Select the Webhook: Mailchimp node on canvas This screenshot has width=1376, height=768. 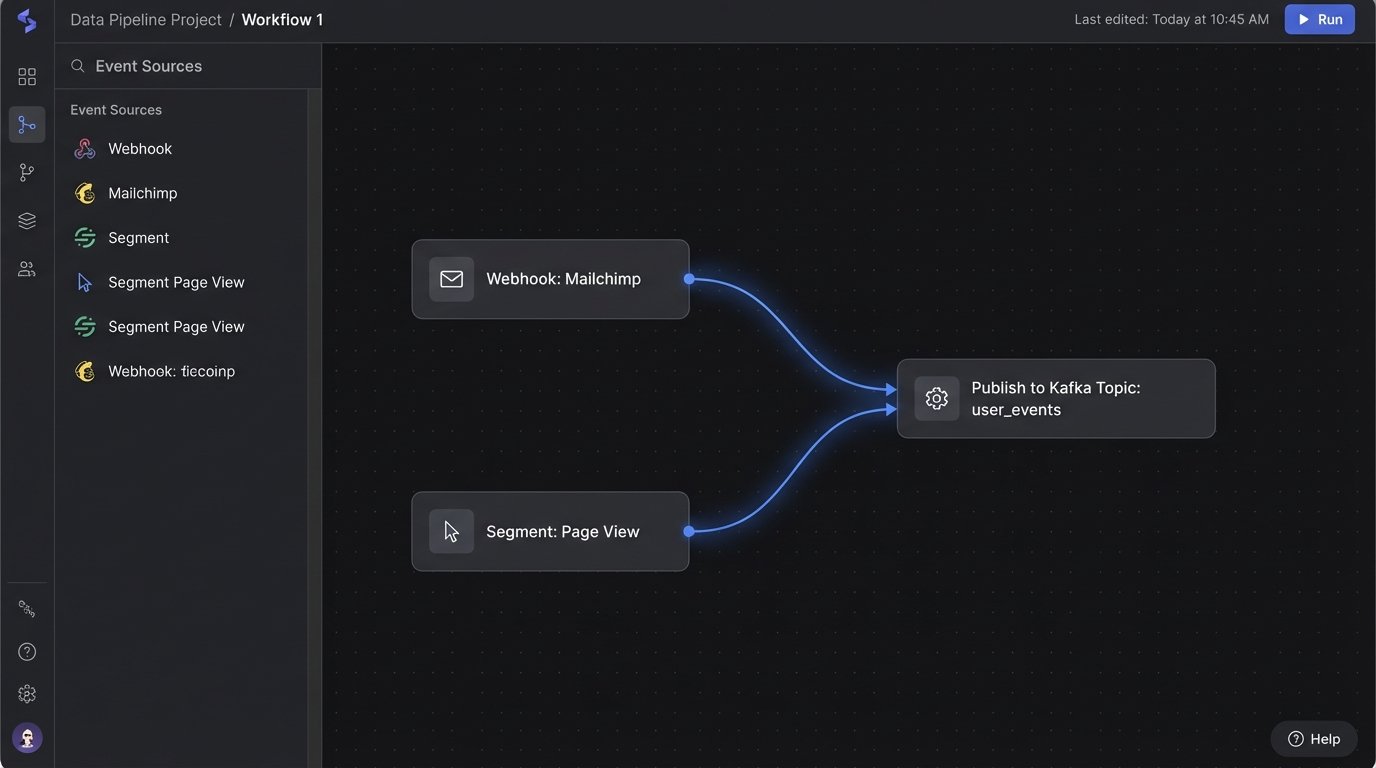(x=550, y=279)
